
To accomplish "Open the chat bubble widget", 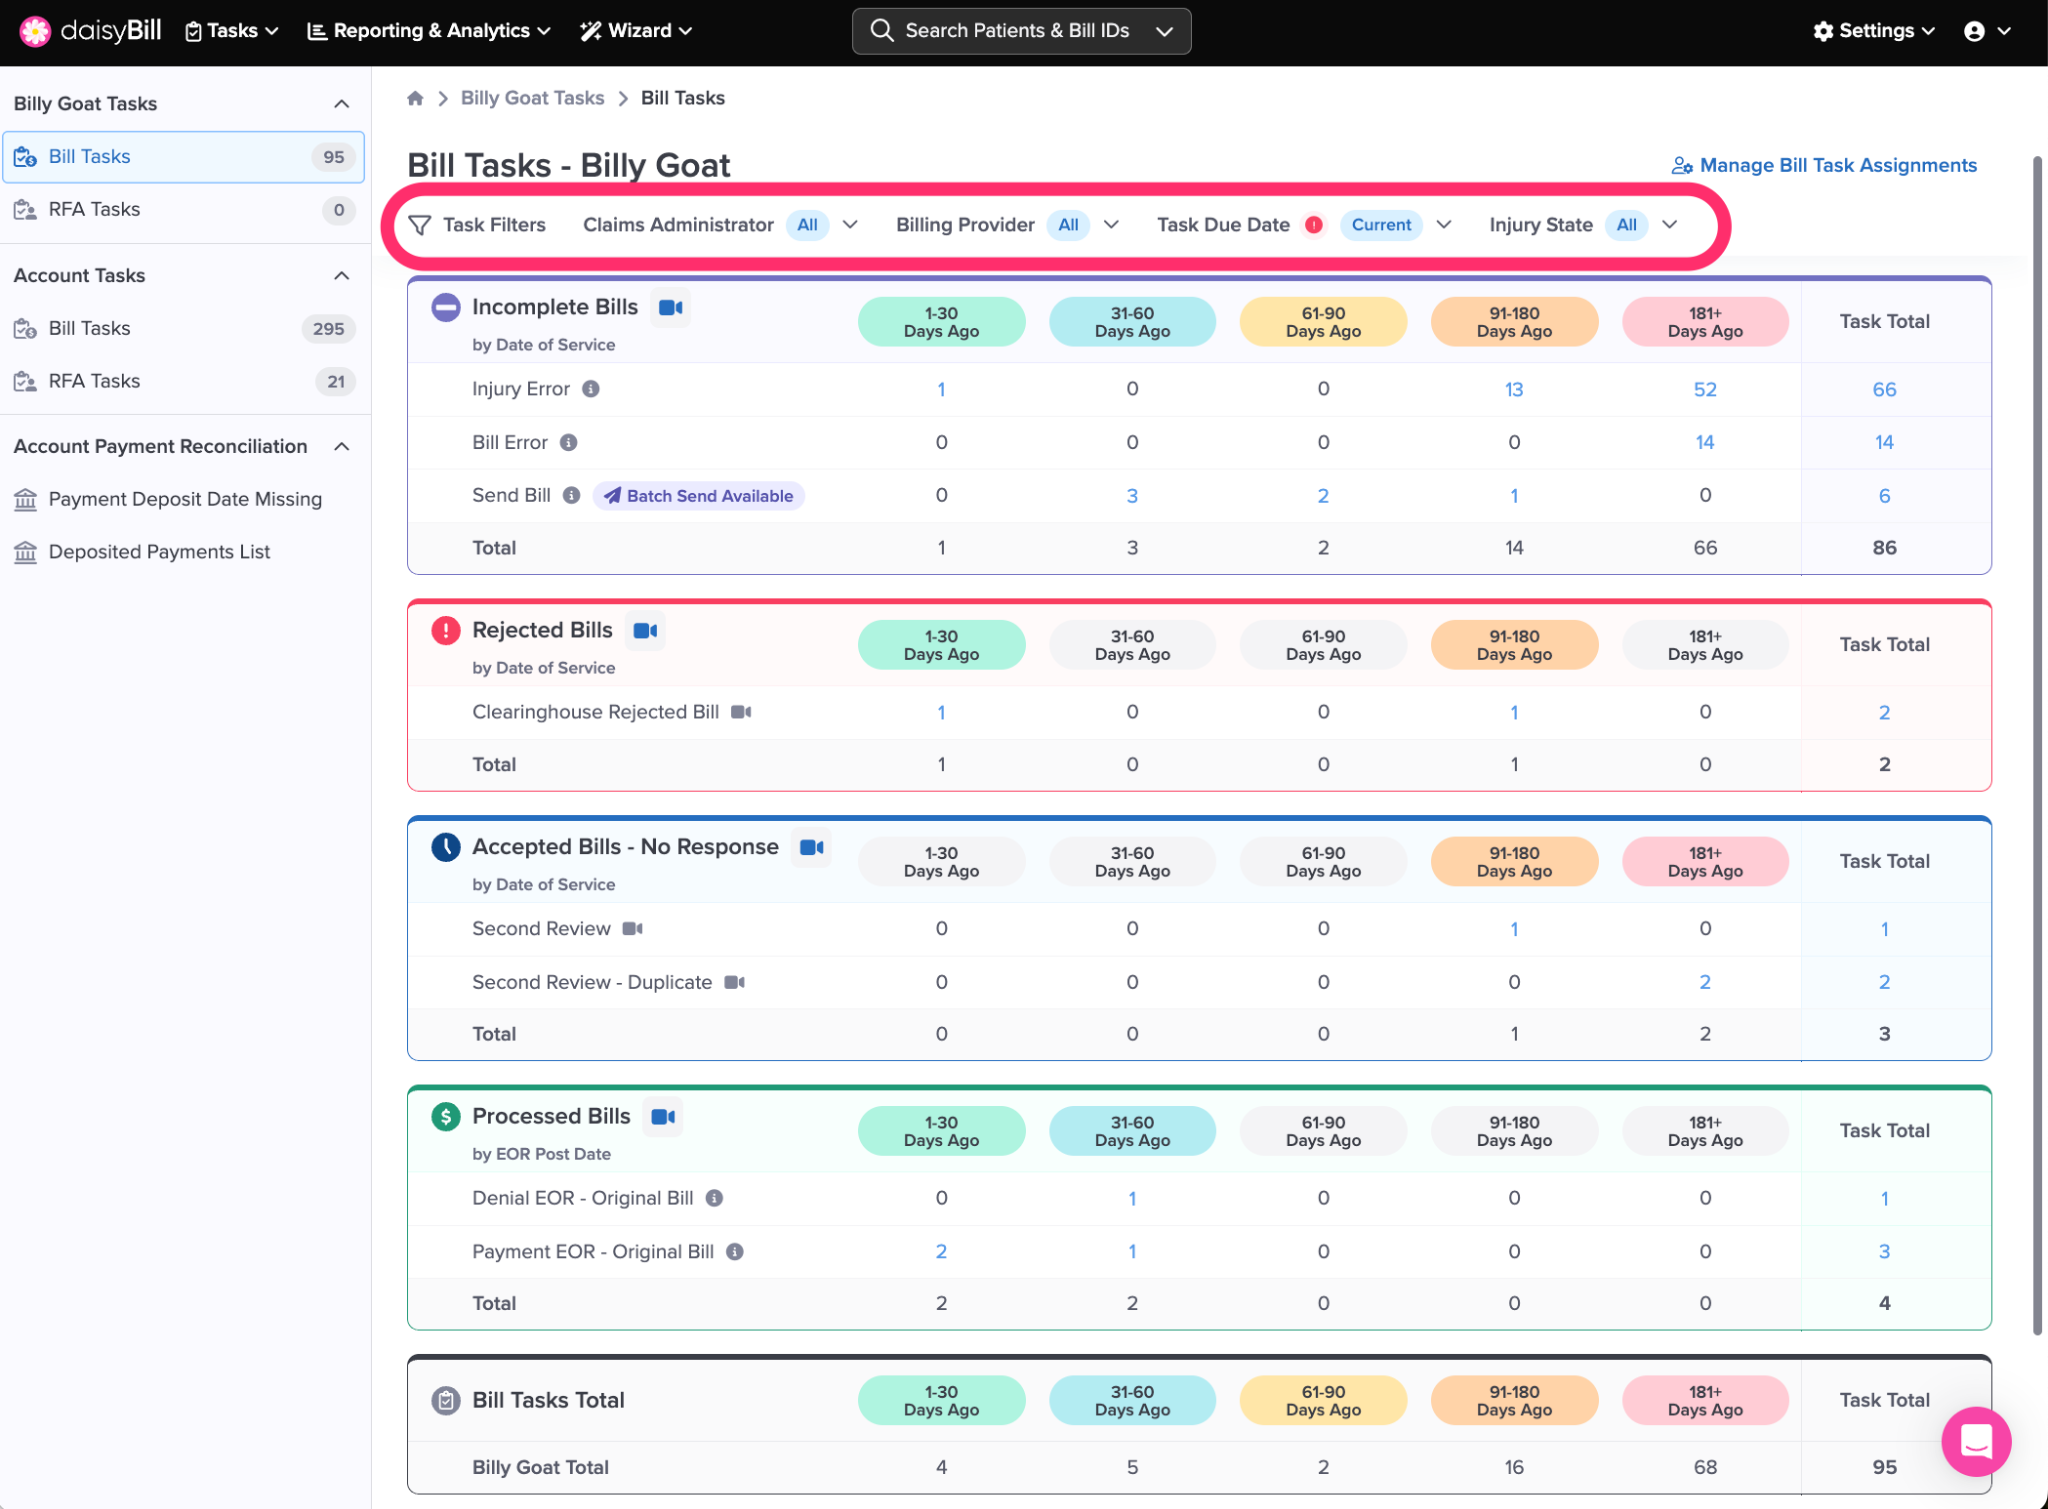I will [1976, 1441].
